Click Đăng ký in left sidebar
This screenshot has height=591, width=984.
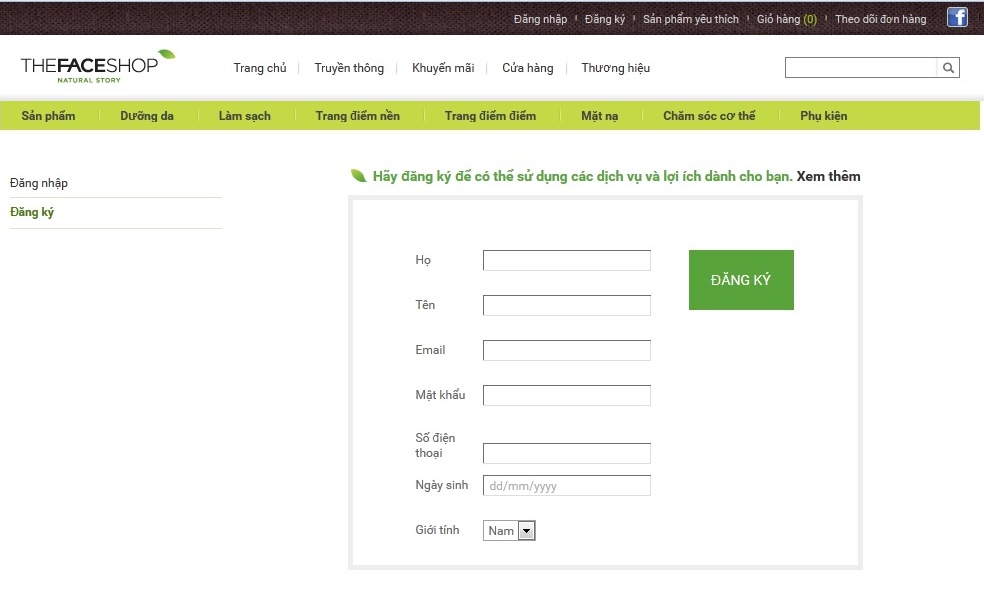(32, 212)
